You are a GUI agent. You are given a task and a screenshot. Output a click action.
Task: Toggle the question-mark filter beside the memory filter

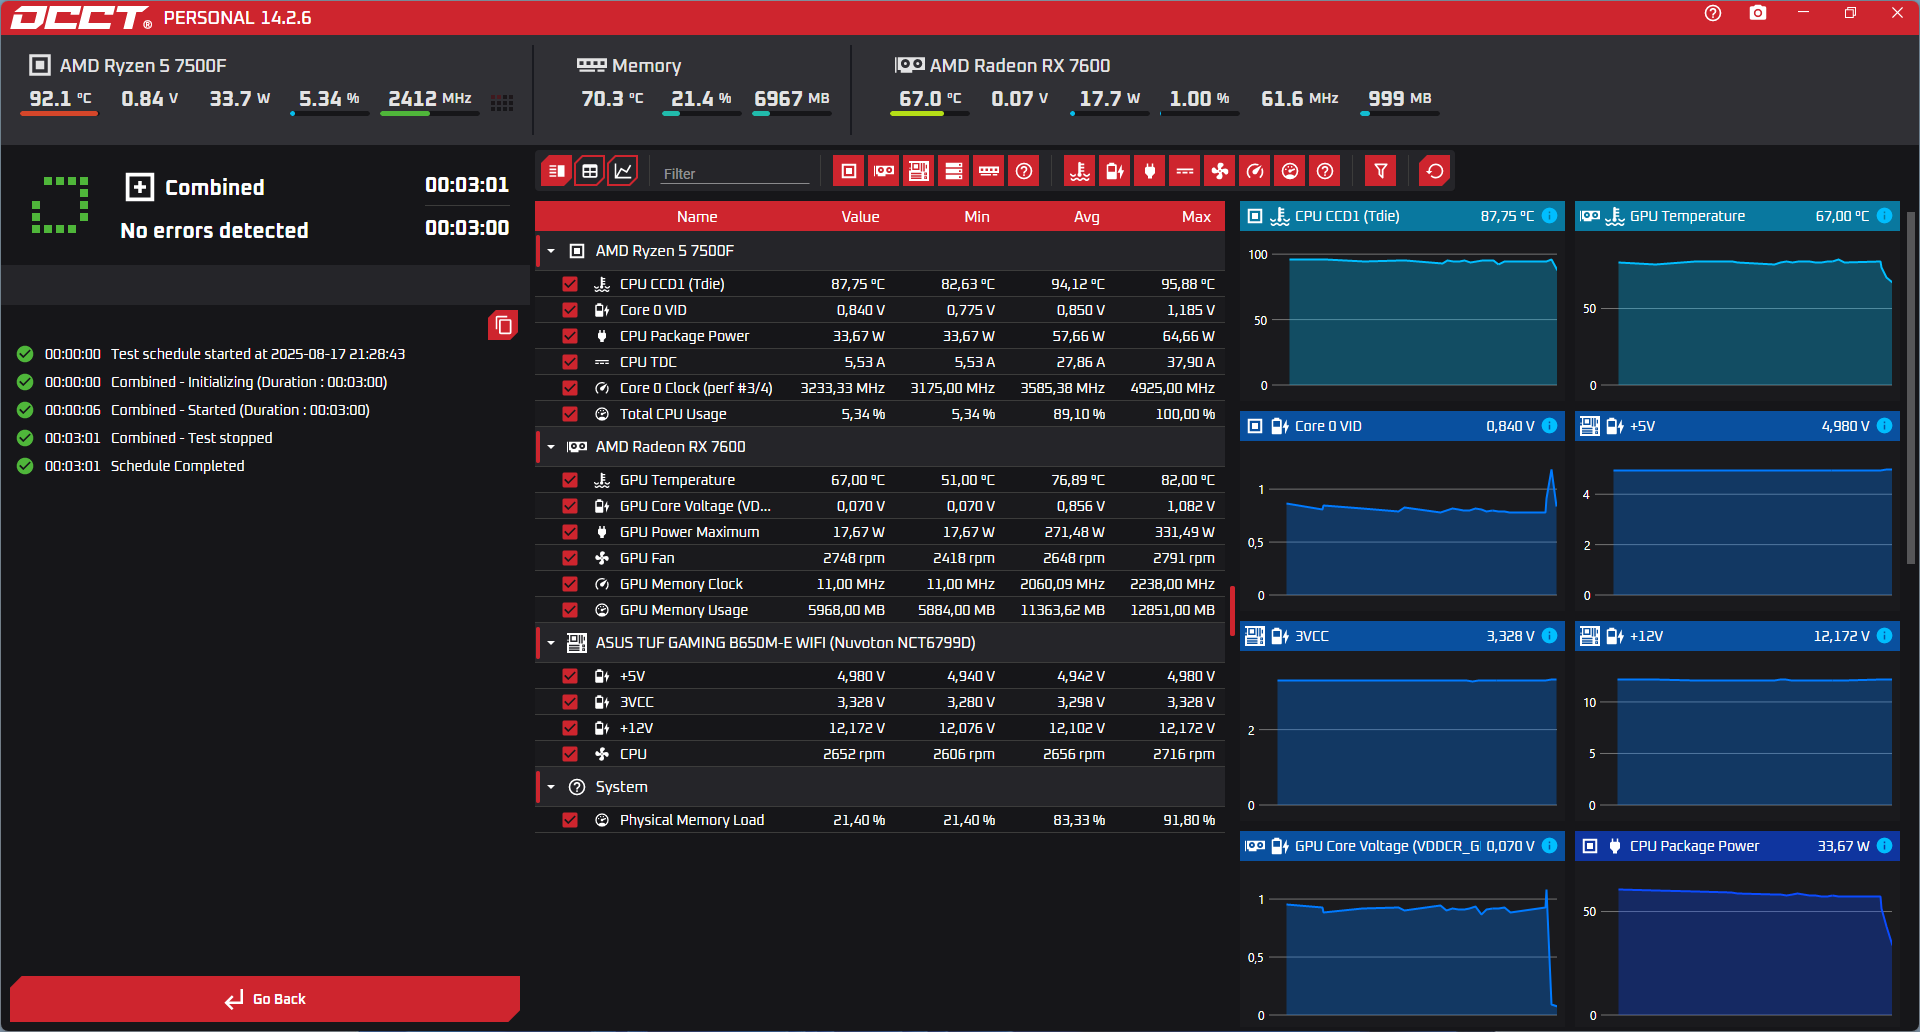[1024, 171]
